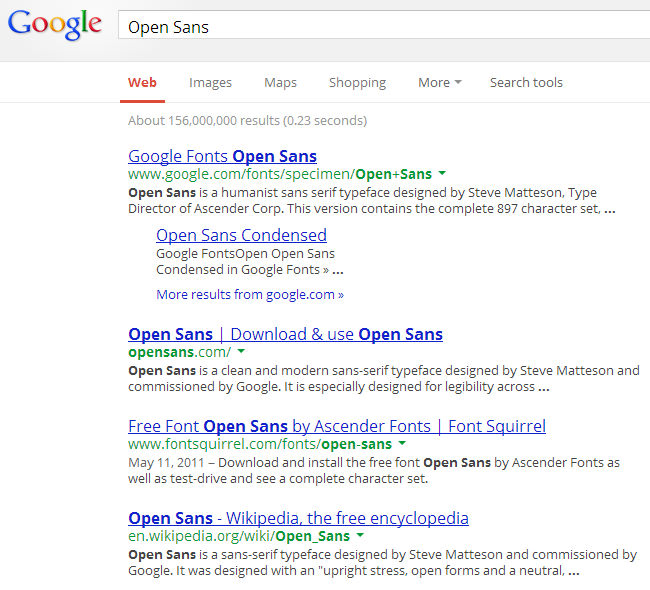Switch to the Images tab
This screenshot has height=590, width=650.
[x=210, y=83]
